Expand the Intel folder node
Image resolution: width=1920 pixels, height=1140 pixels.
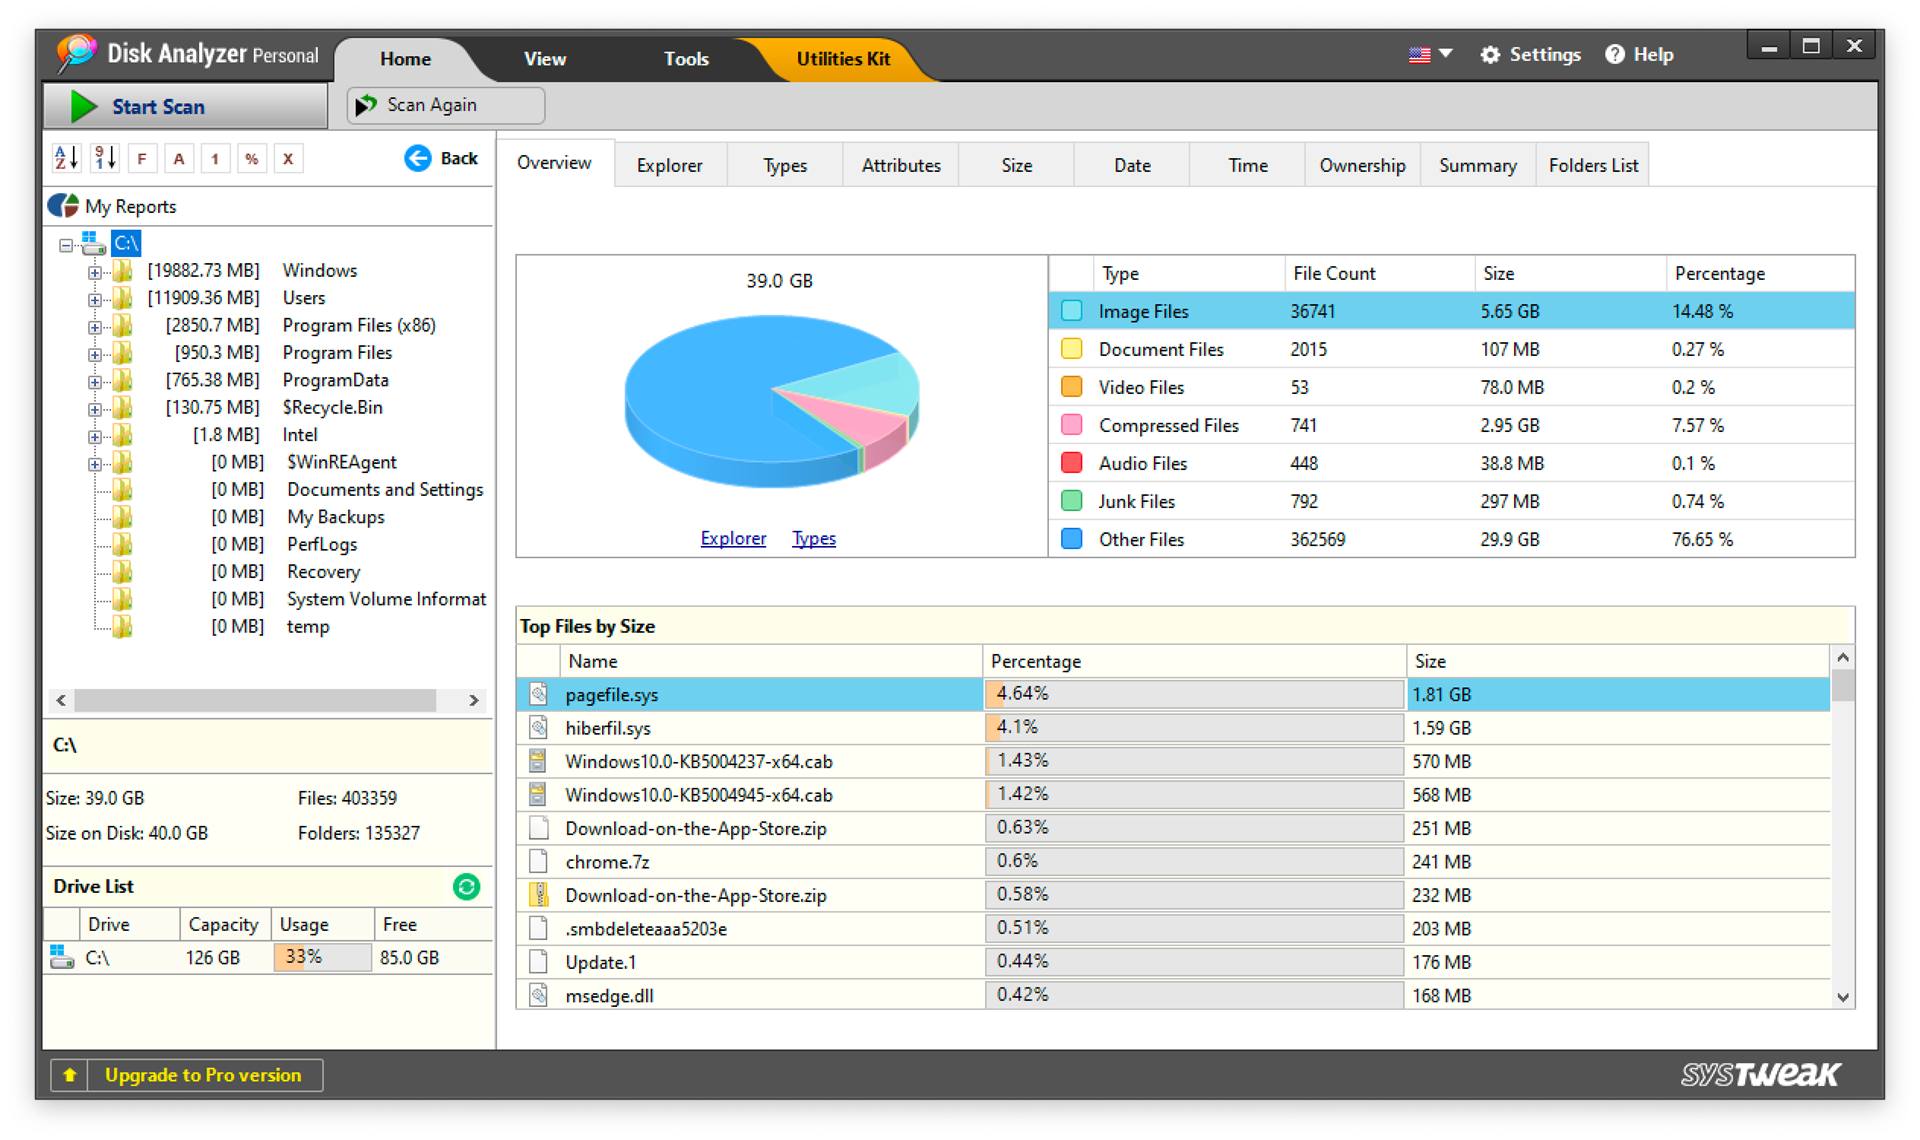click(x=94, y=436)
